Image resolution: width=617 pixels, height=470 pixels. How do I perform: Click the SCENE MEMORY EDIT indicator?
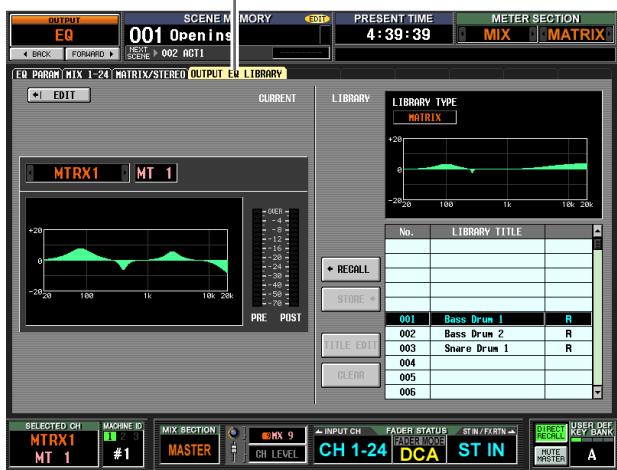tap(317, 19)
